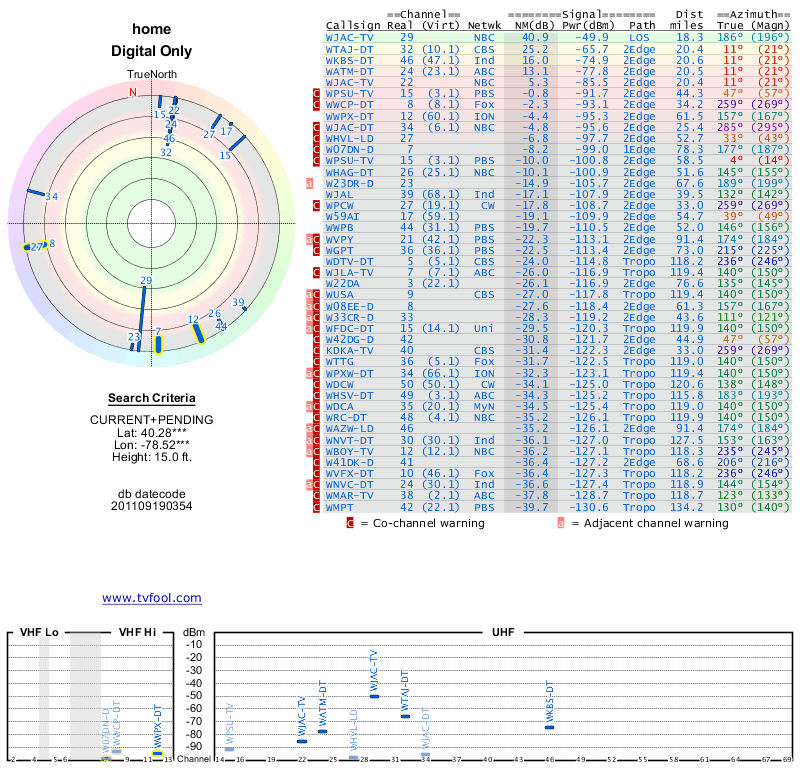This screenshot has height=768, width=800.
Task: Click the co-channel warning icon beside WHVL-LD
Action: 316,139
